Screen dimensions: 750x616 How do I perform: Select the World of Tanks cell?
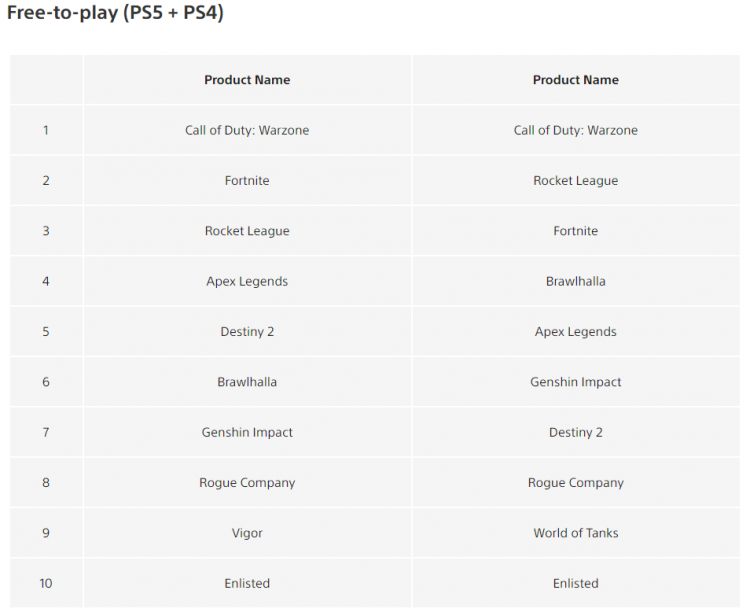(576, 533)
